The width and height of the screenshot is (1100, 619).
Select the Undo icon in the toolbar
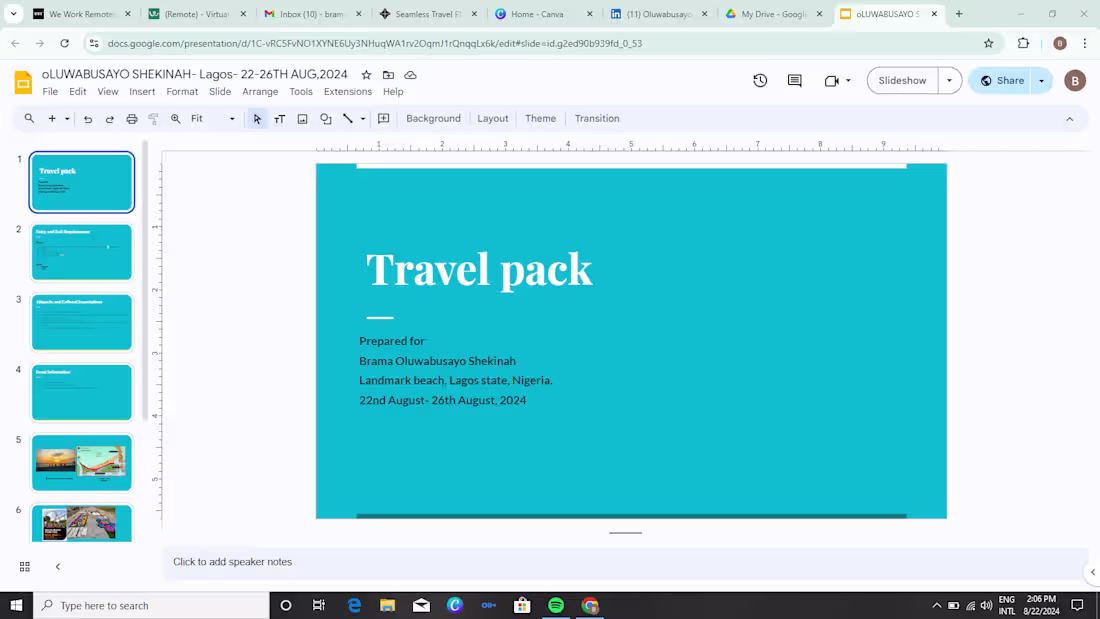(x=87, y=119)
